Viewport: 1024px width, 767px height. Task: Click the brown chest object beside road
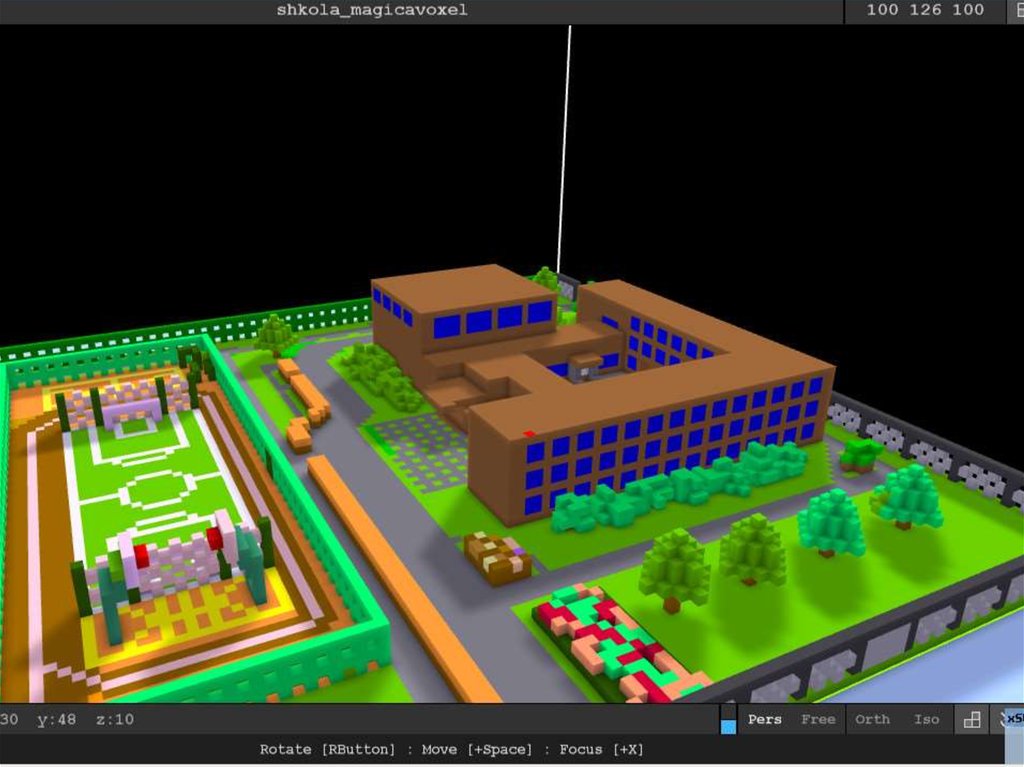coord(497,557)
